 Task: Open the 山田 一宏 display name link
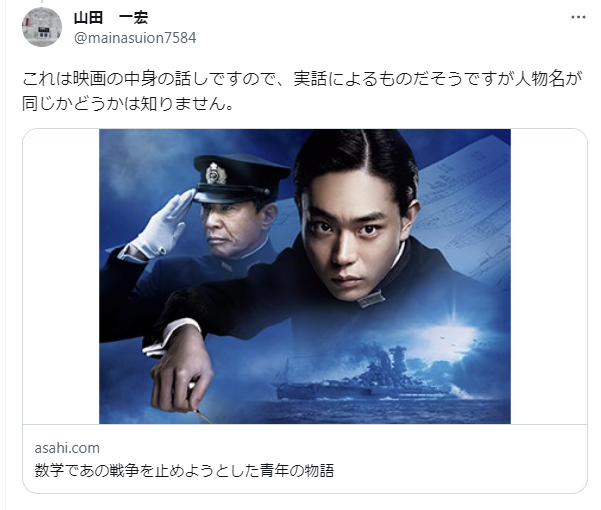click(111, 18)
